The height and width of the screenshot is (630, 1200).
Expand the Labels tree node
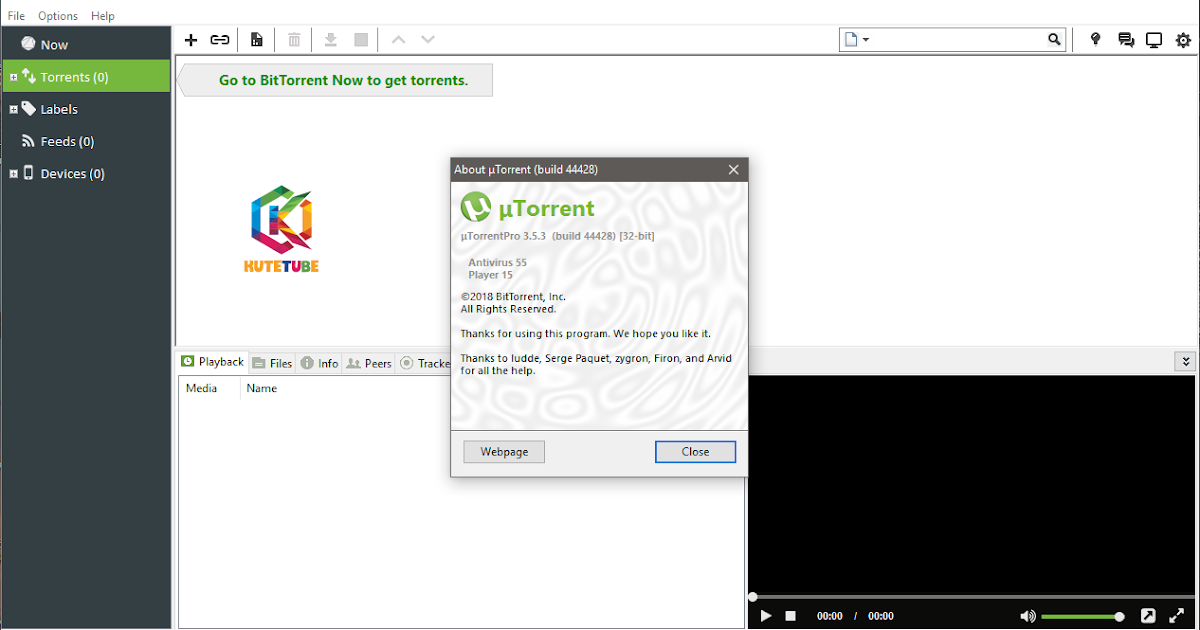(13, 109)
